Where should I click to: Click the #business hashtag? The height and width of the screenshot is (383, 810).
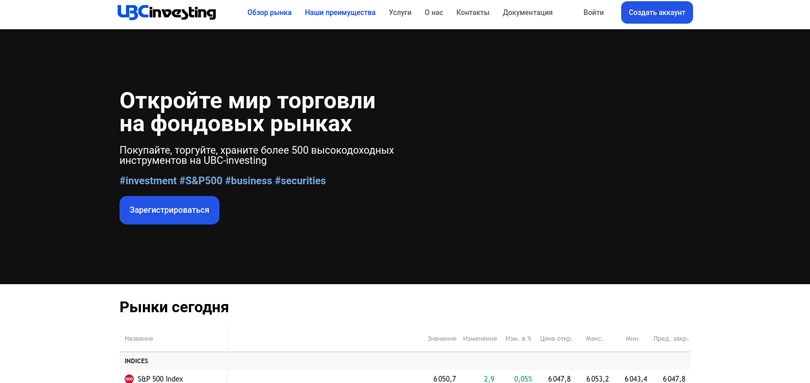click(x=248, y=181)
